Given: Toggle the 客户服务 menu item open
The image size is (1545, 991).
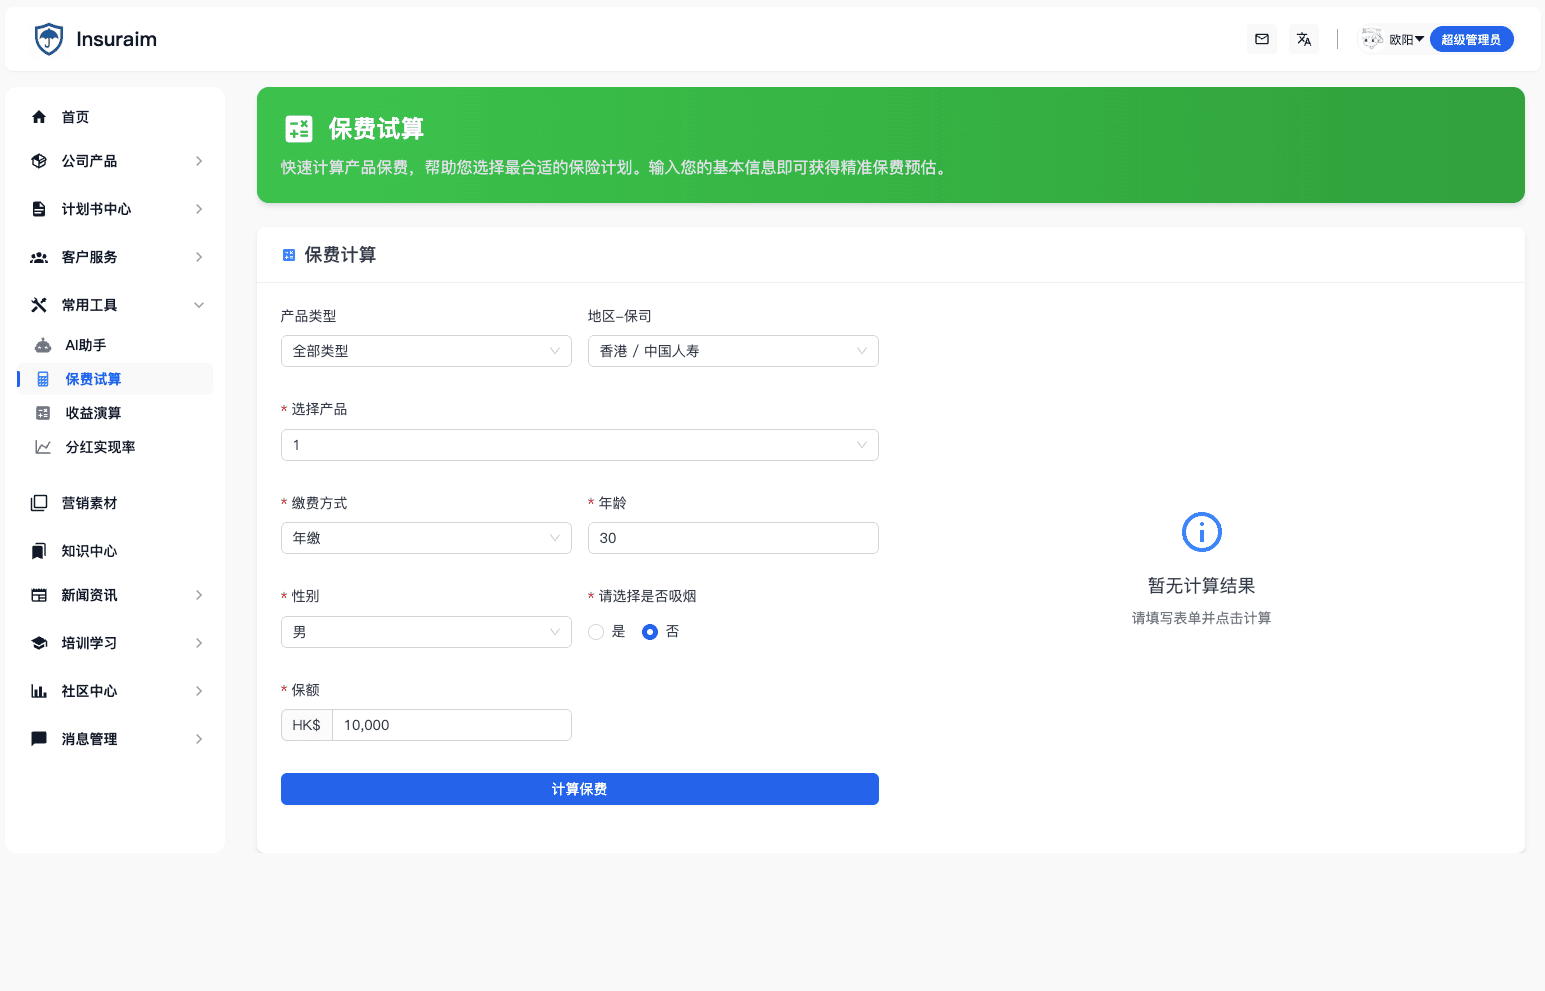Looking at the screenshot, I should [x=115, y=257].
